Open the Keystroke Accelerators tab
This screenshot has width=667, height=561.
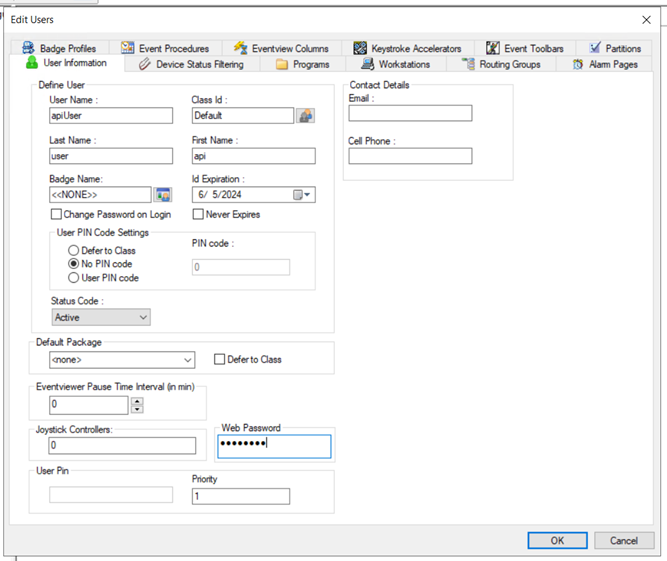click(x=407, y=48)
